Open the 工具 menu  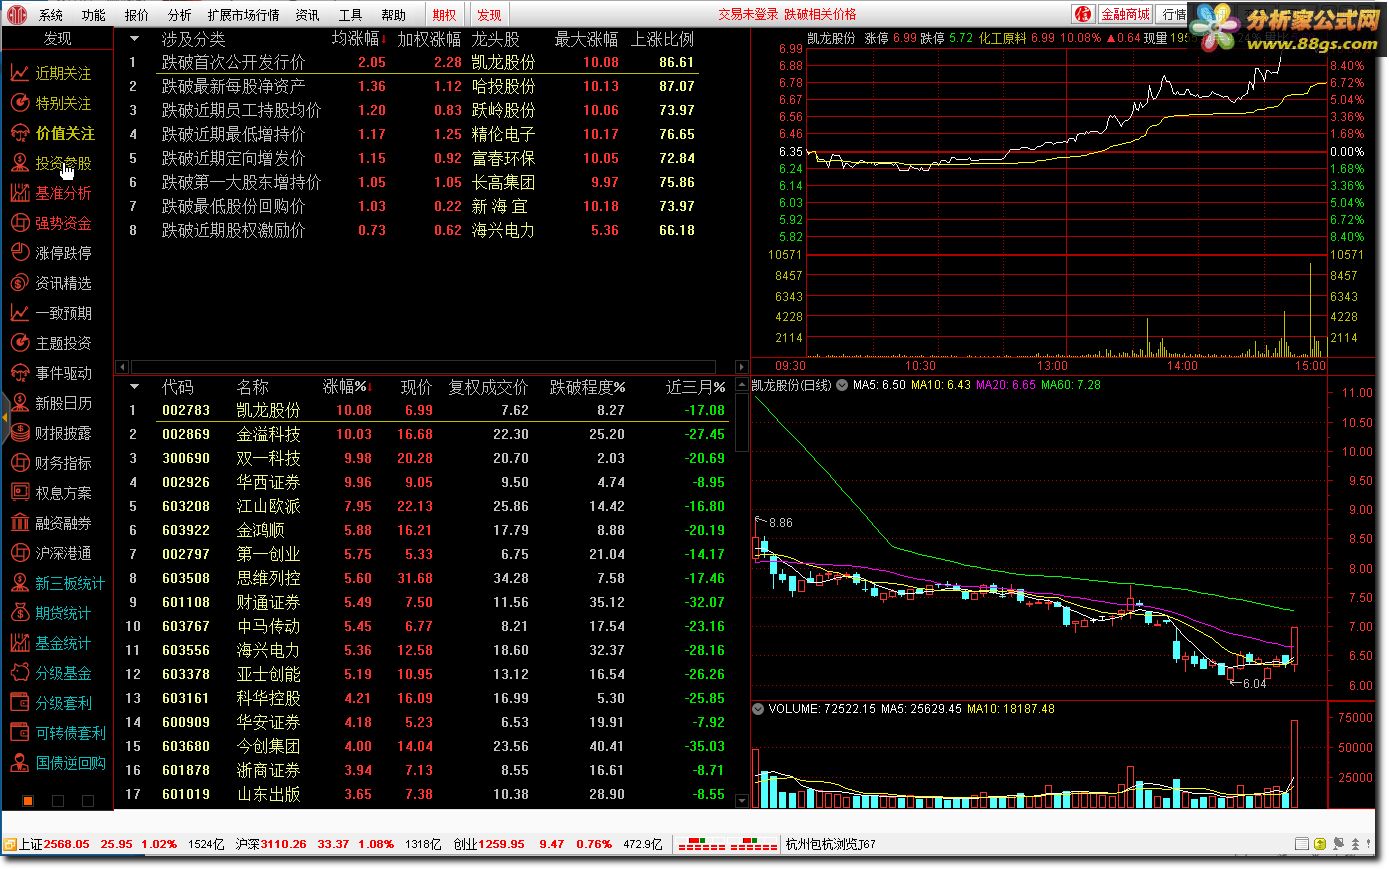pyautogui.click(x=351, y=15)
